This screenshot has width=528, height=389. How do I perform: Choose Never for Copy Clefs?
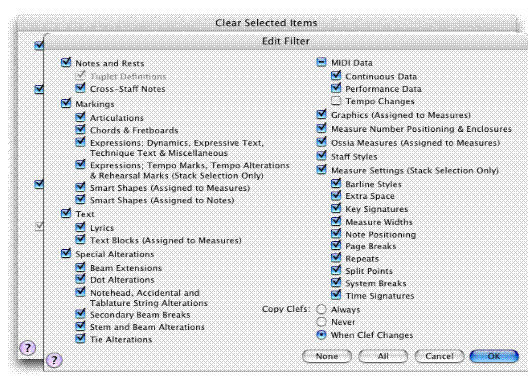pyautogui.click(x=322, y=322)
